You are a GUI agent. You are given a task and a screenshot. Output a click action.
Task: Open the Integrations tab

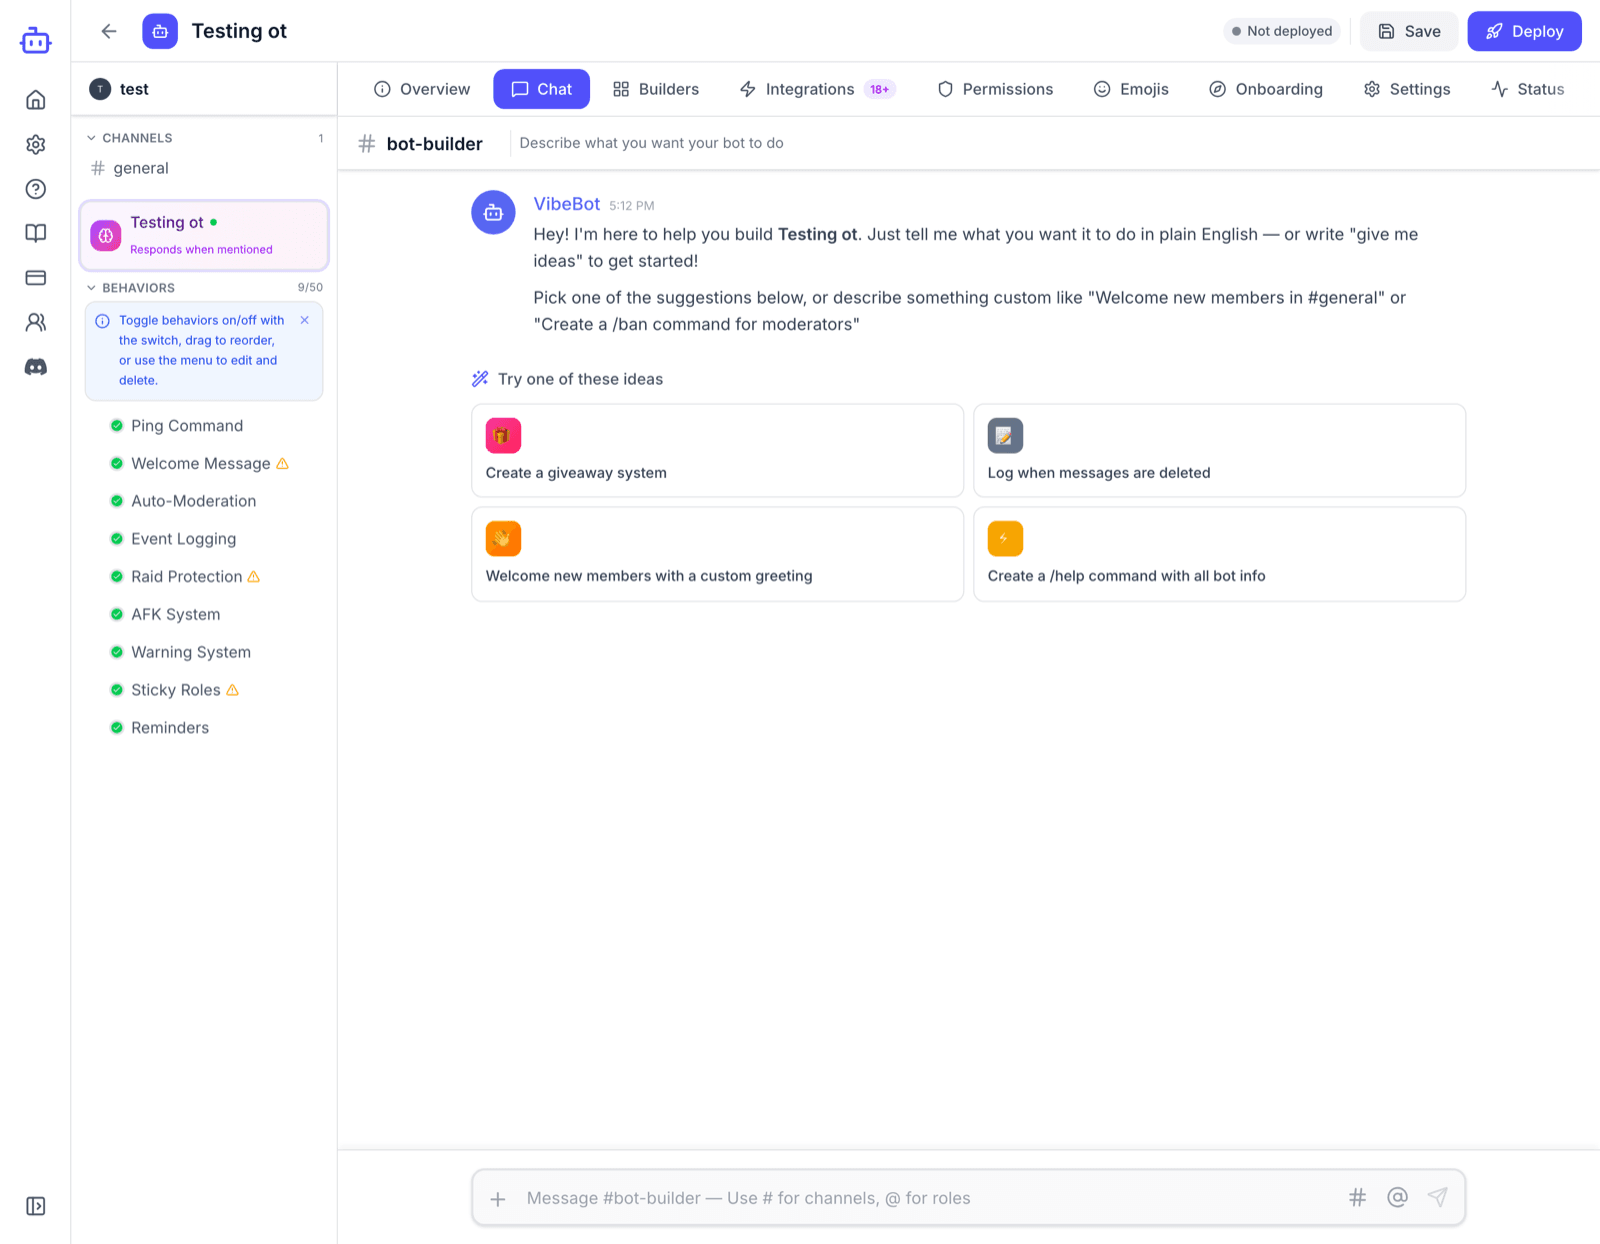tap(817, 89)
